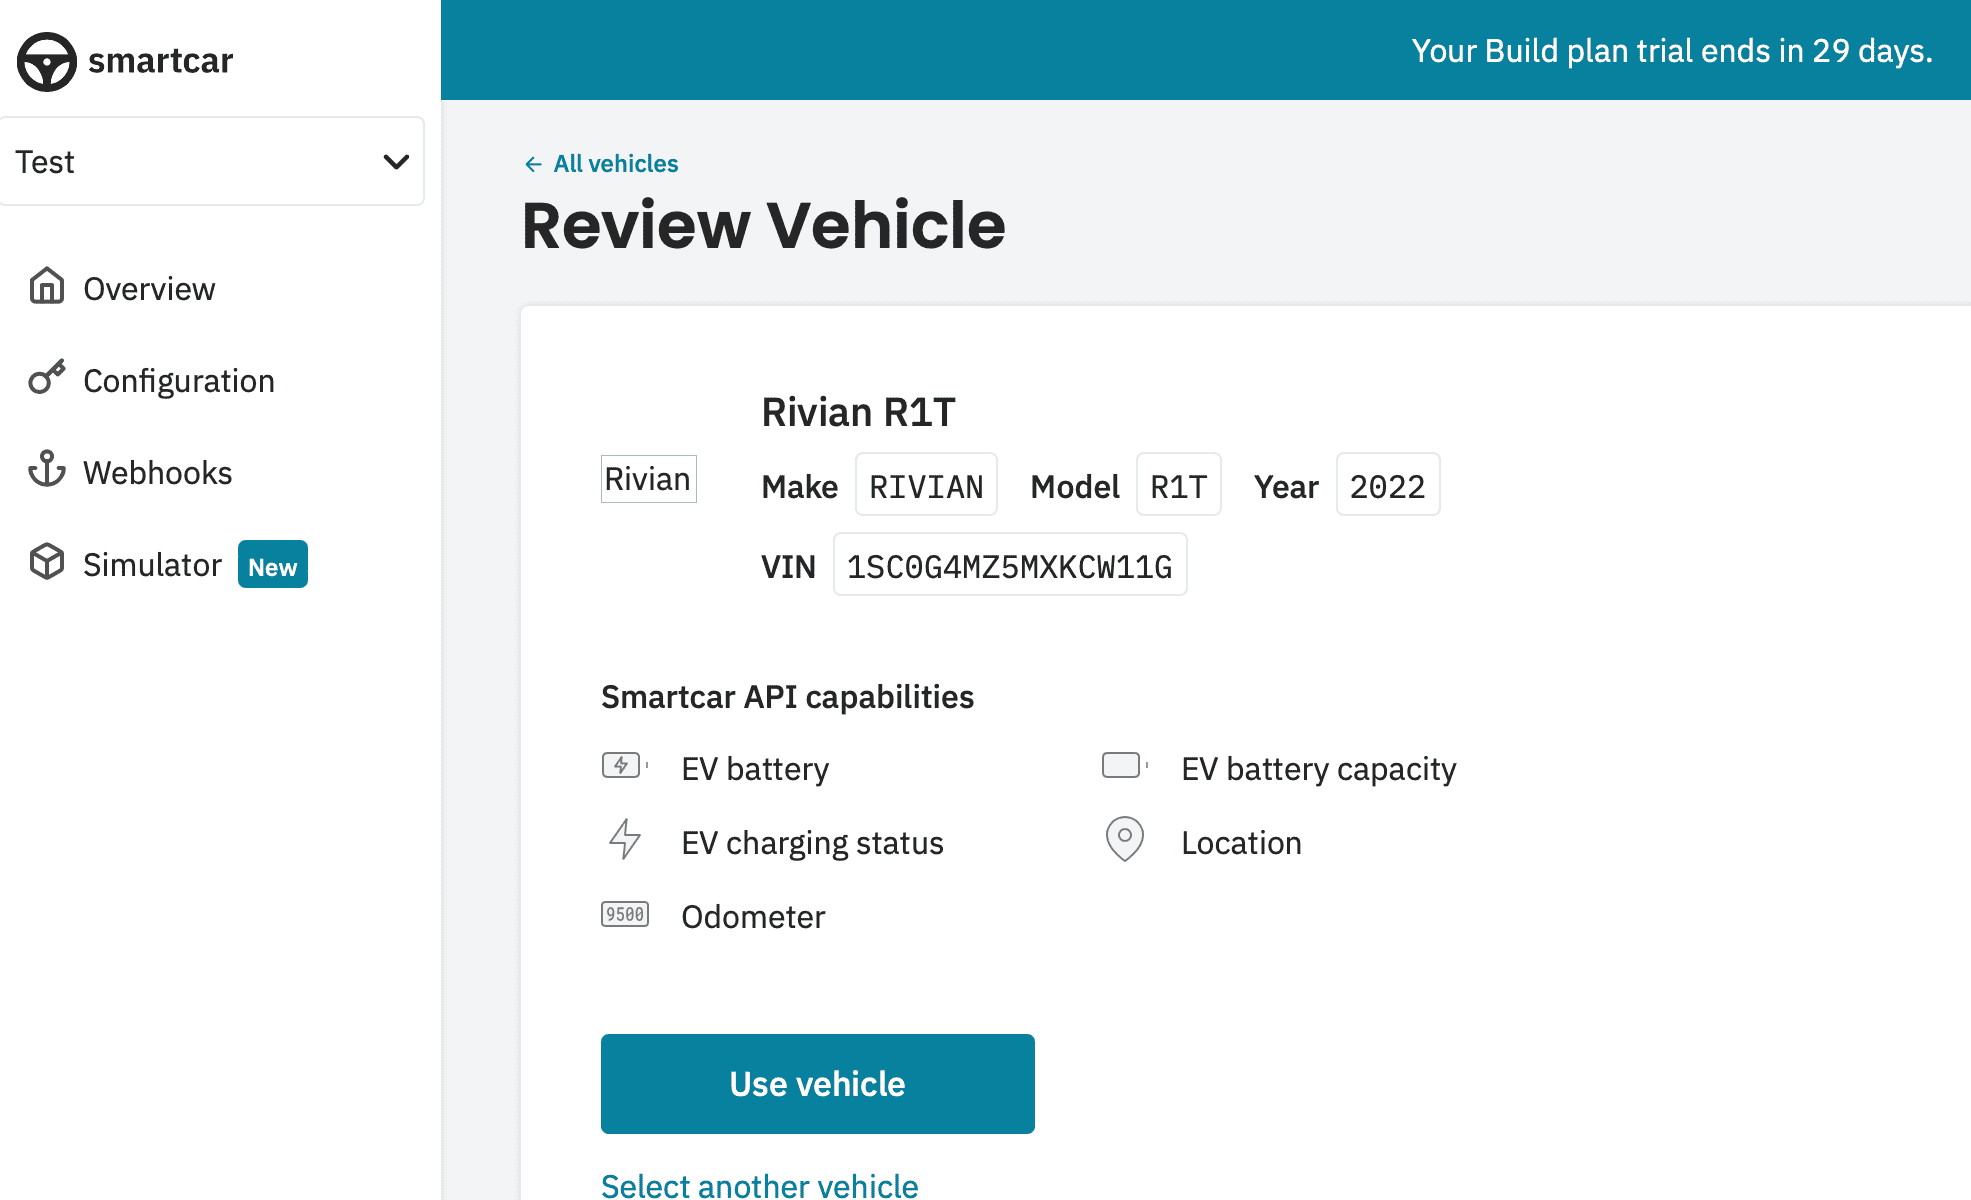Click the Webhooks anchor icon
Screen dimensions: 1971x1200
click(47, 469)
